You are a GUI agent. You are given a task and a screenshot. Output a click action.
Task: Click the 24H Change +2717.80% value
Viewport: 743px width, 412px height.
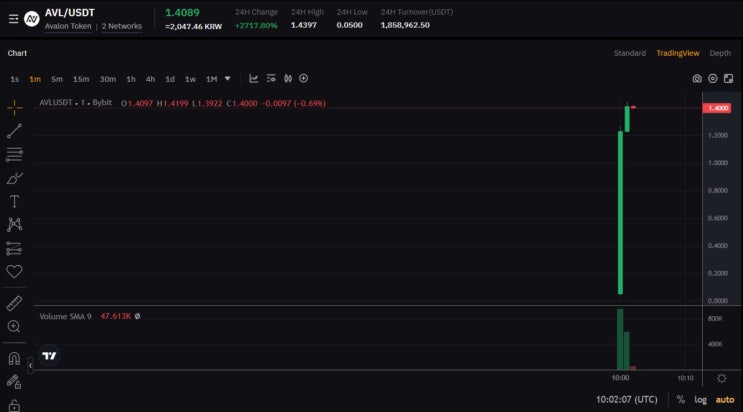[256, 25]
